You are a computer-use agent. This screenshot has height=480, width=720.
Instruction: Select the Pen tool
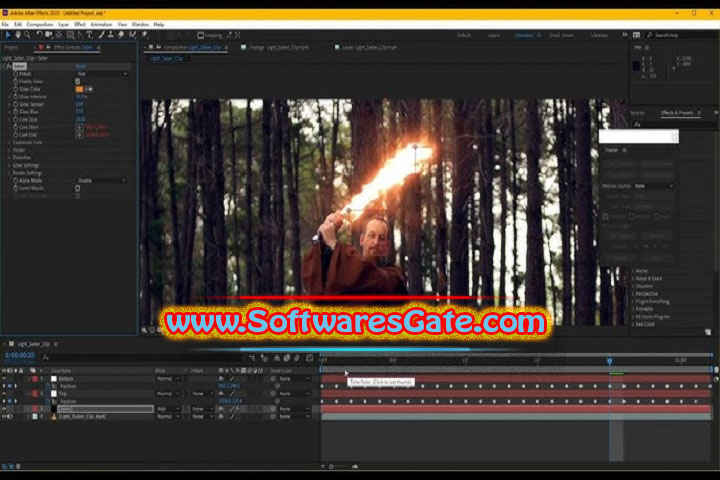80,35
